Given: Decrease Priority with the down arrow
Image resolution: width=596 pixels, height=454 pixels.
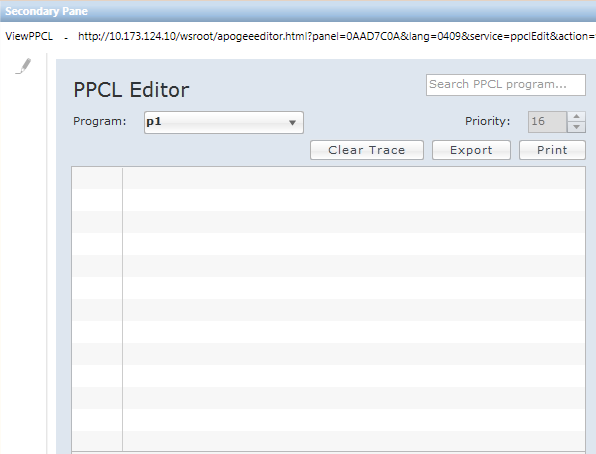Looking at the screenshot, I should point(576,127).
